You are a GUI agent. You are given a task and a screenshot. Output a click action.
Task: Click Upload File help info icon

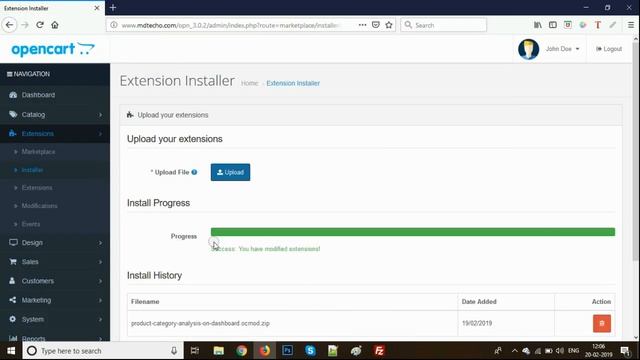tap(194, 172)
